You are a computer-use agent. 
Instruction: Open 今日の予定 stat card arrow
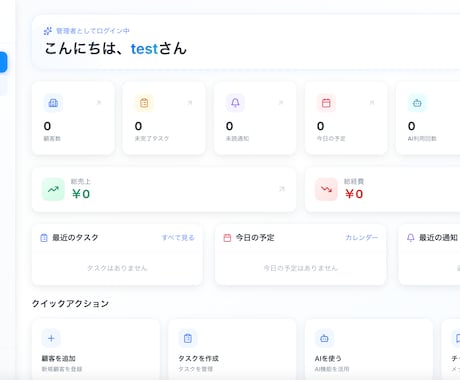pos(372,103)
